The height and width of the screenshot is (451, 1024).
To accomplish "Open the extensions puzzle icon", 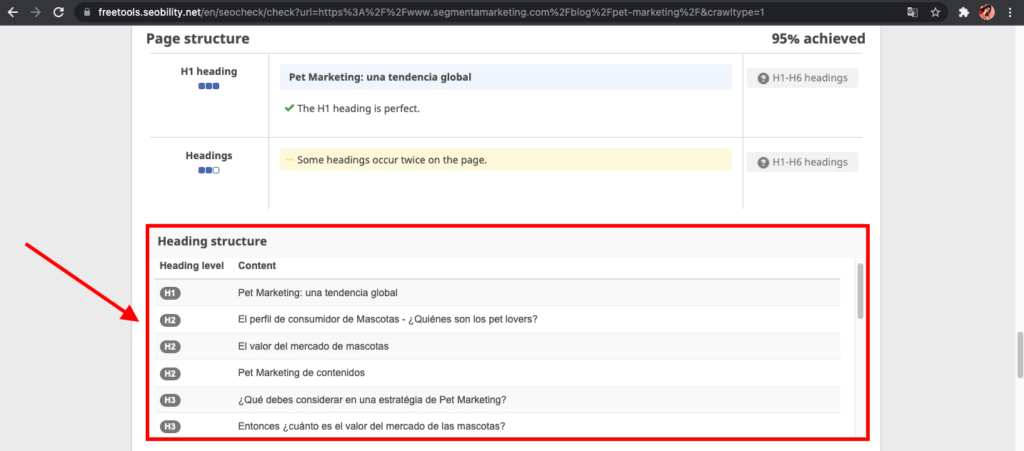I will 963,12.
